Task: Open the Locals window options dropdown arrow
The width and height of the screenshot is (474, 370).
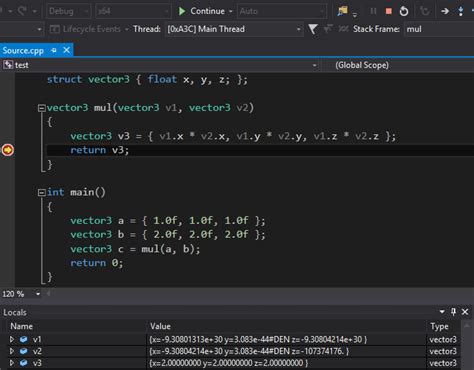Action: click(x=442, y=312)
